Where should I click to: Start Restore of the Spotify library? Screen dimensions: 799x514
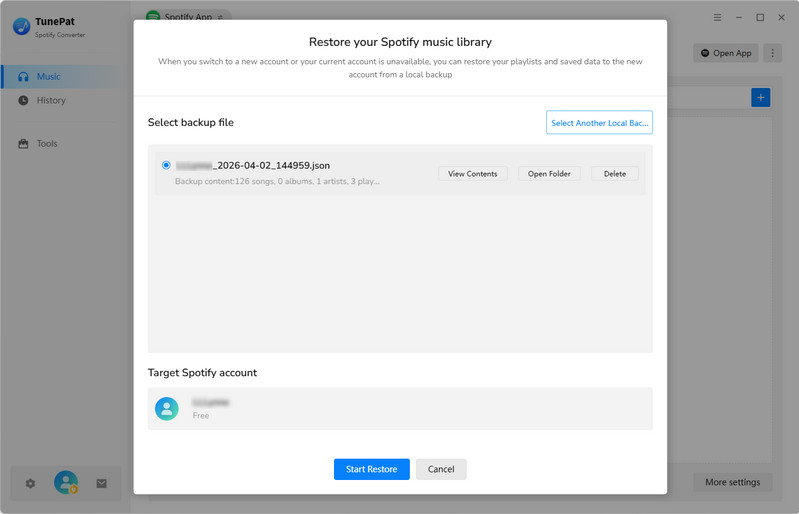pyautogui.click(x=371, y=469)
